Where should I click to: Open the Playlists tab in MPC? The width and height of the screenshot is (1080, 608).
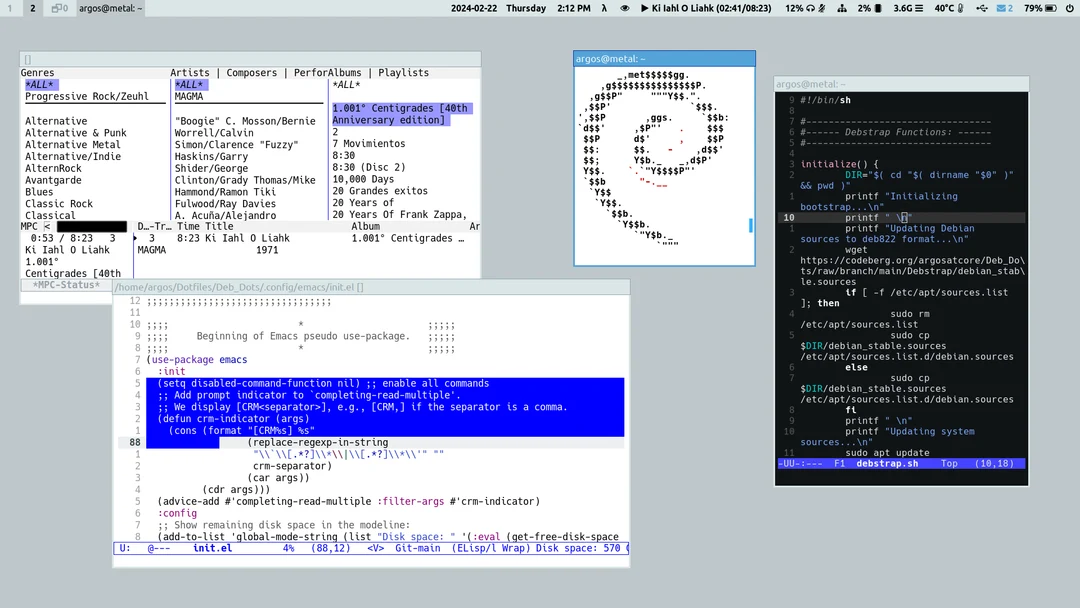point(403,72)
